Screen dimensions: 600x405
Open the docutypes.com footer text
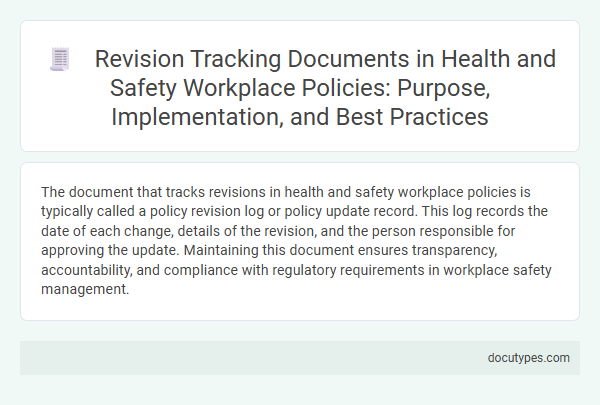click(x=528, y=358)
